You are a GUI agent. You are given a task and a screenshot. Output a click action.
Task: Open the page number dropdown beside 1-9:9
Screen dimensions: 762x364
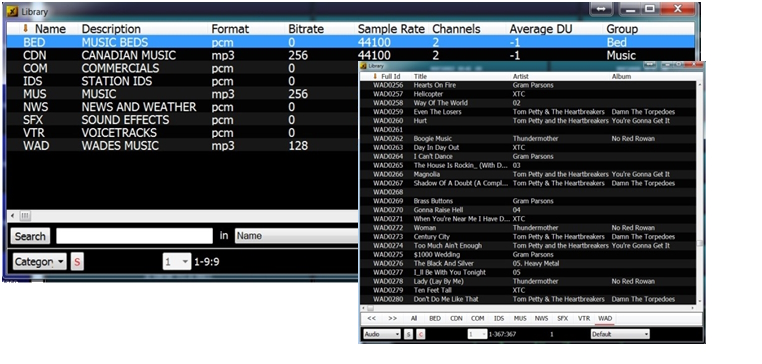(x=177, y=262)
